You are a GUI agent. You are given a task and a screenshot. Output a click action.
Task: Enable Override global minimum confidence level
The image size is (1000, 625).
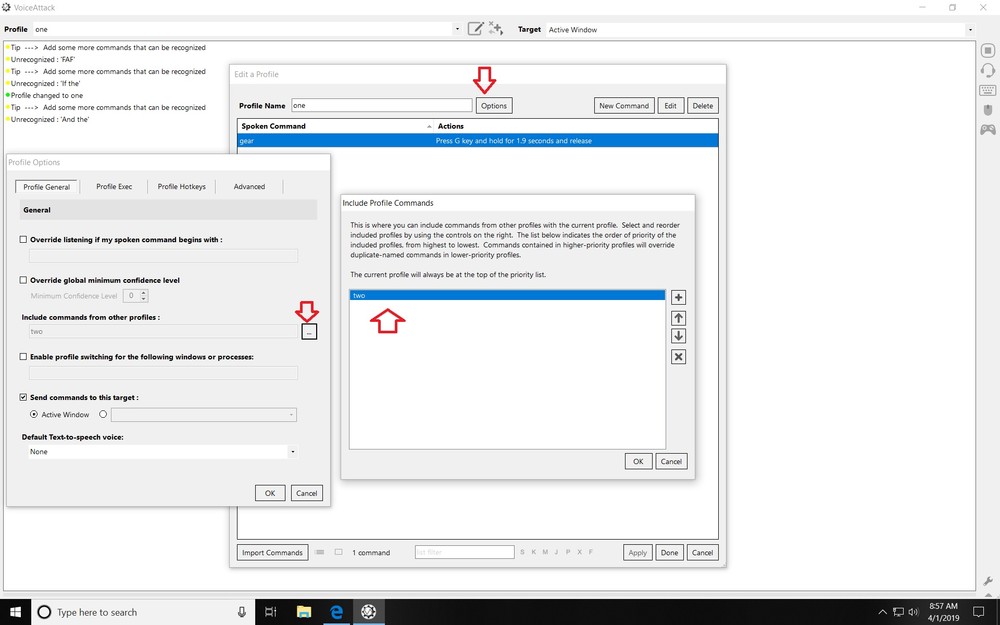(23, 280)
